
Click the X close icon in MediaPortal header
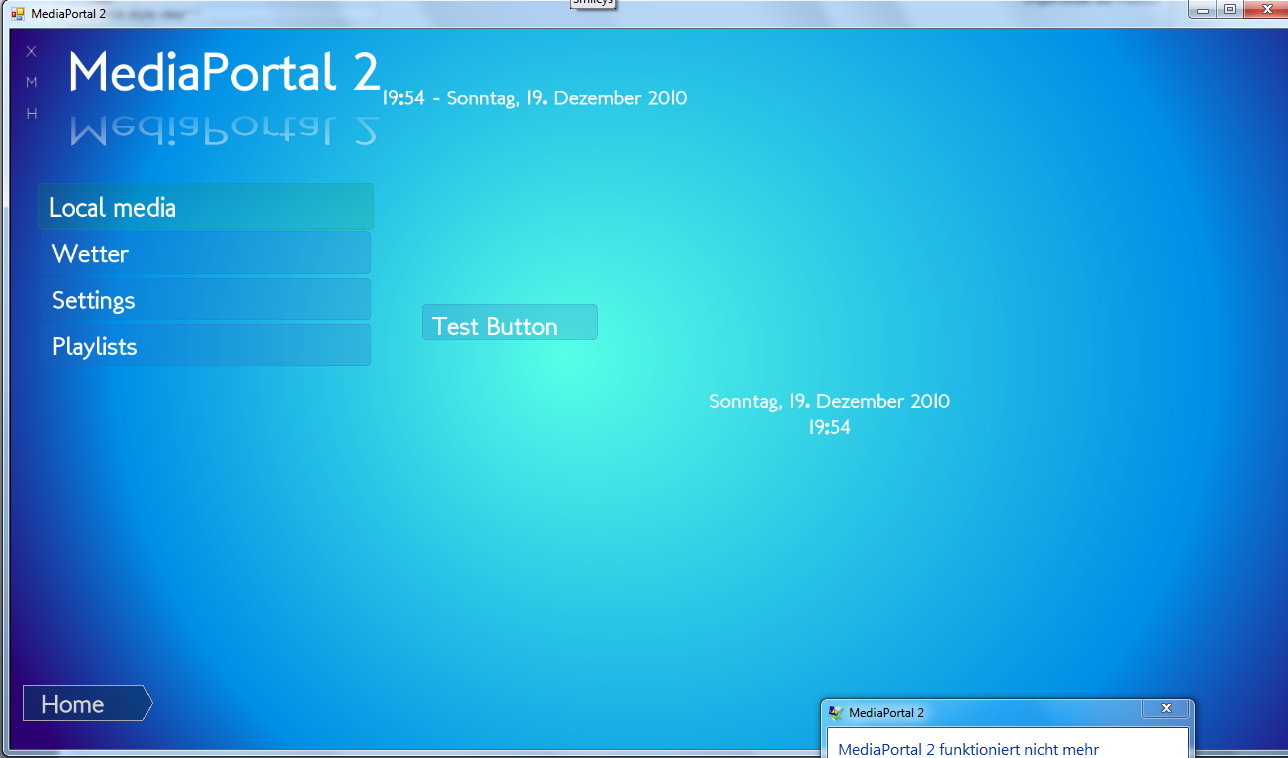click(32, 52)
